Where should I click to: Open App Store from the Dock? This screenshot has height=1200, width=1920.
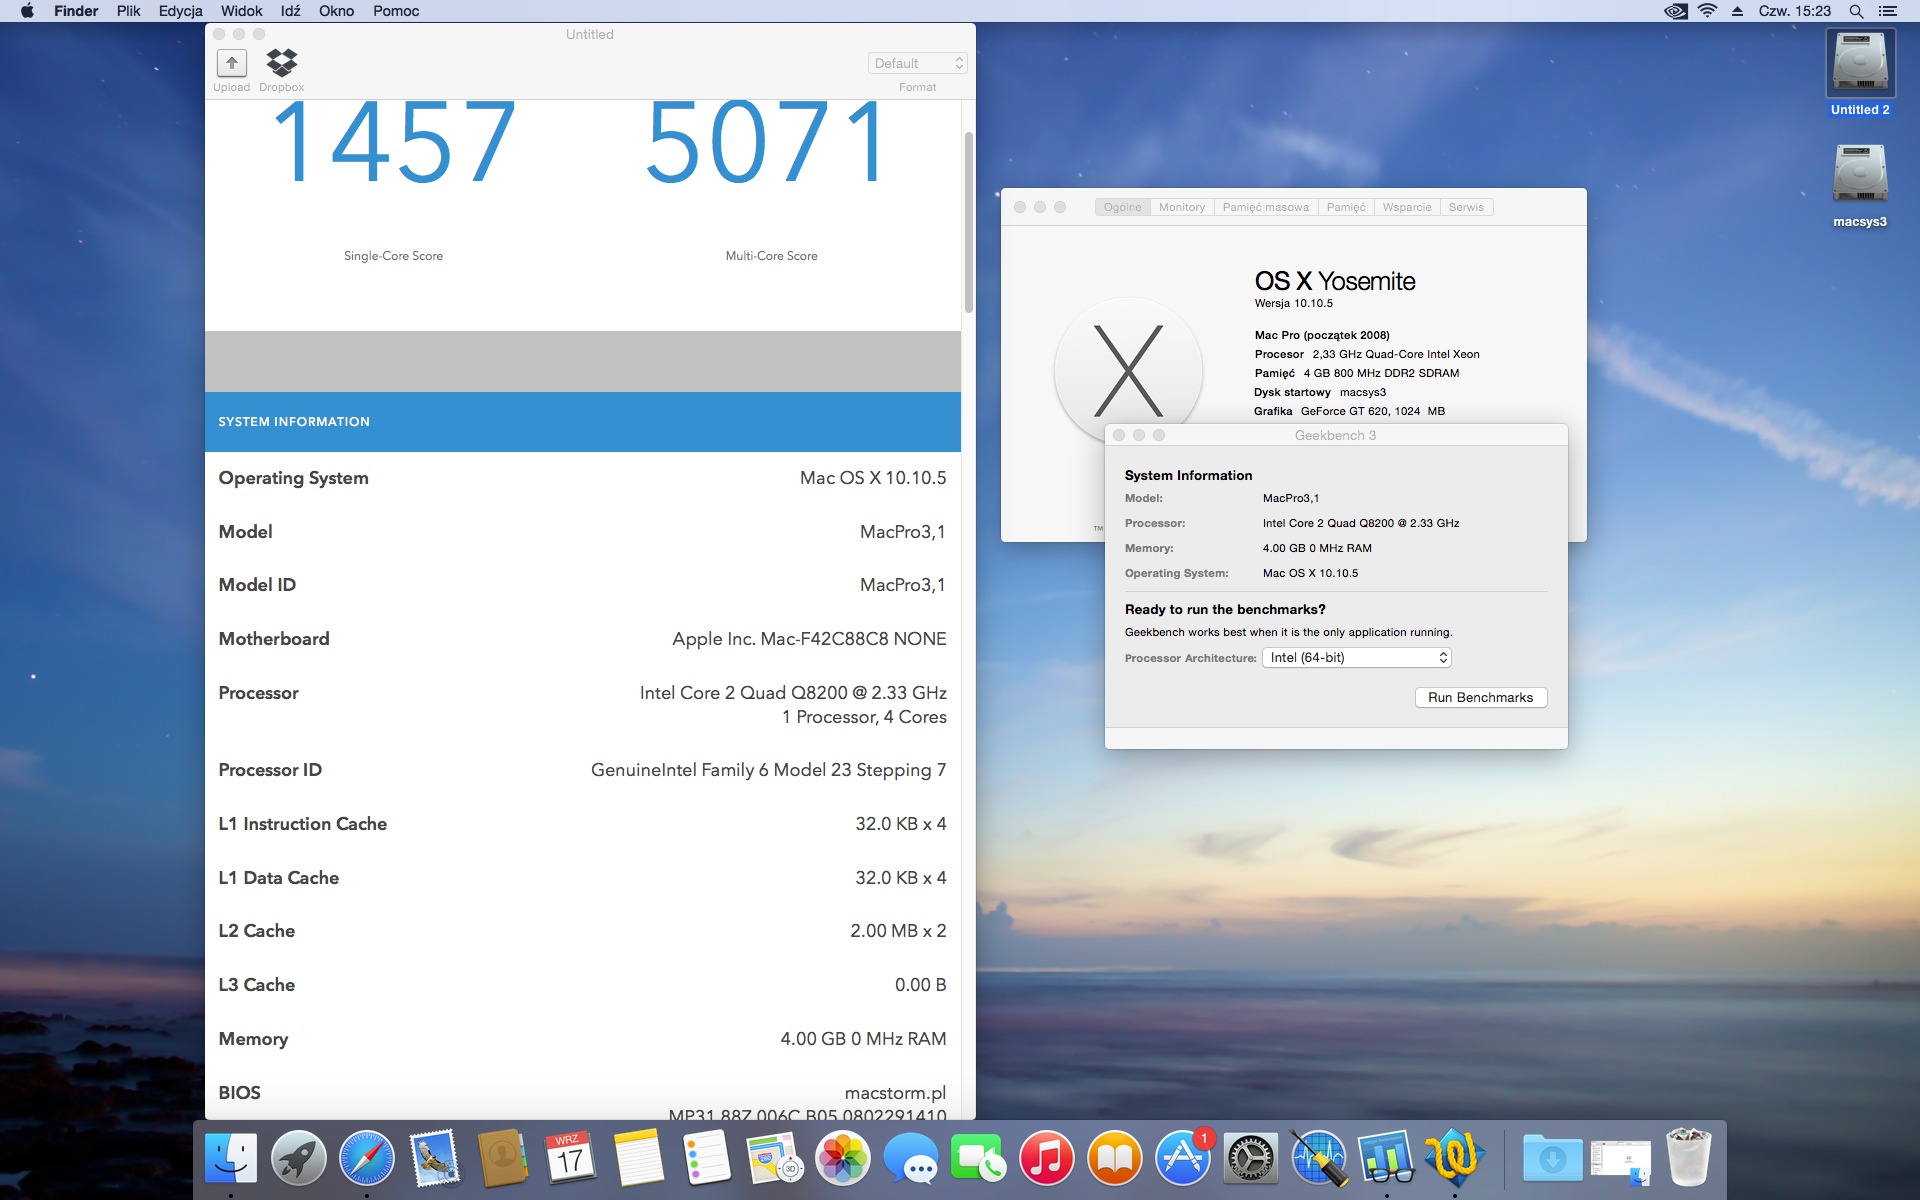click(x=1182, y=1158)
